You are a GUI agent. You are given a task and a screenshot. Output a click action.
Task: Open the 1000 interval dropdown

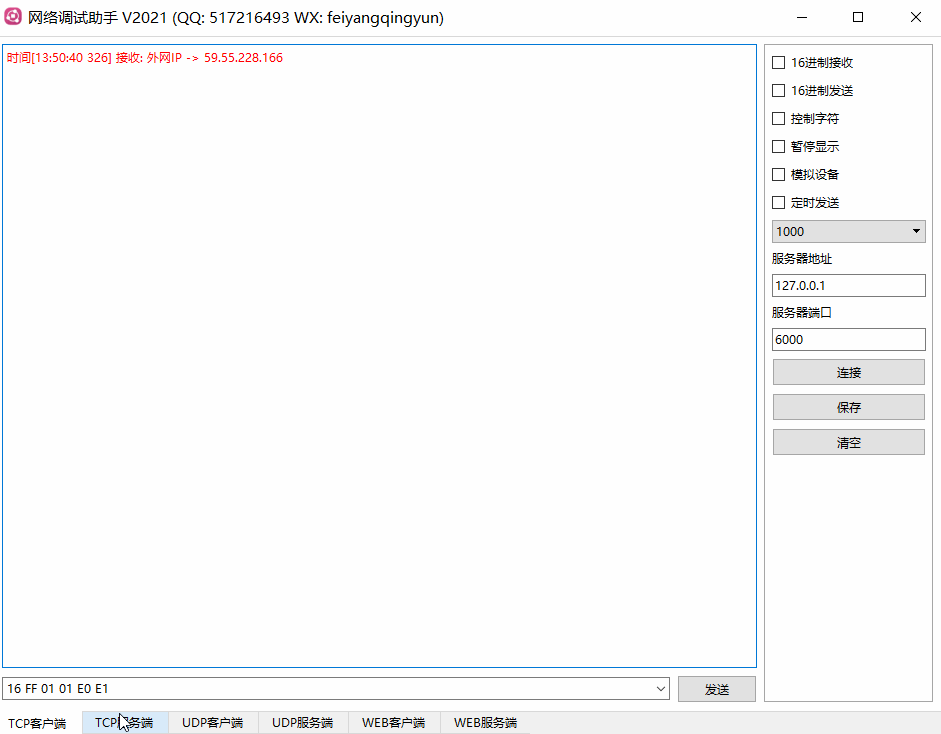(848, 231)
